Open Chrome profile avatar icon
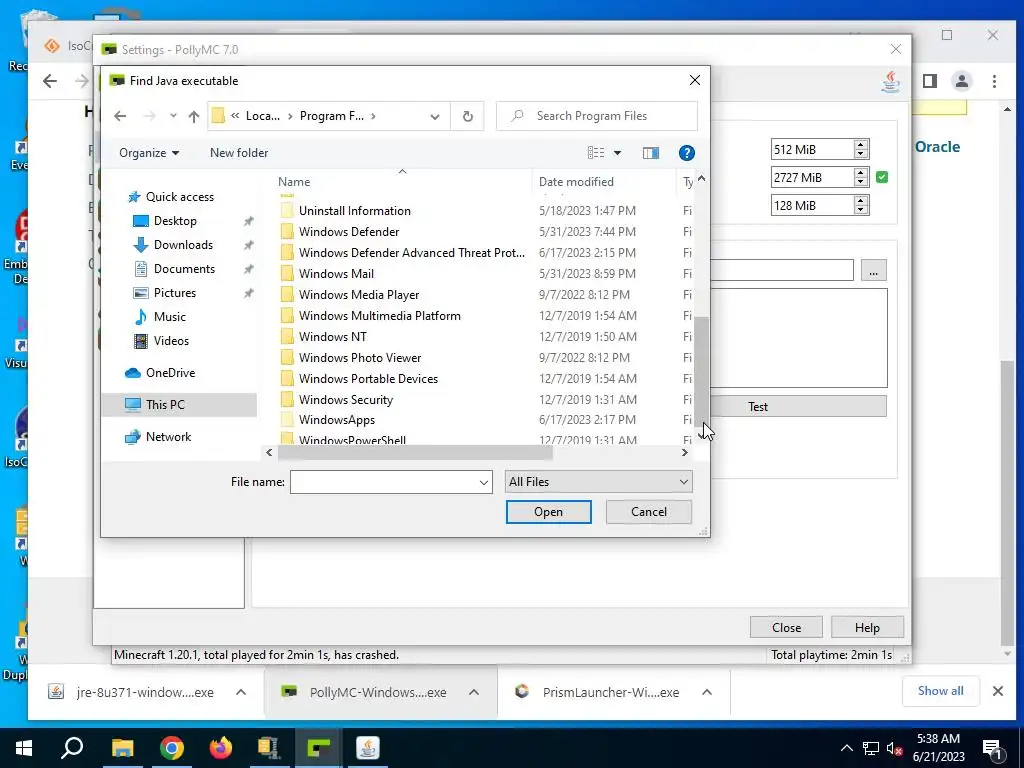The height and width of the screenshot is (768, 1024). 962,81
